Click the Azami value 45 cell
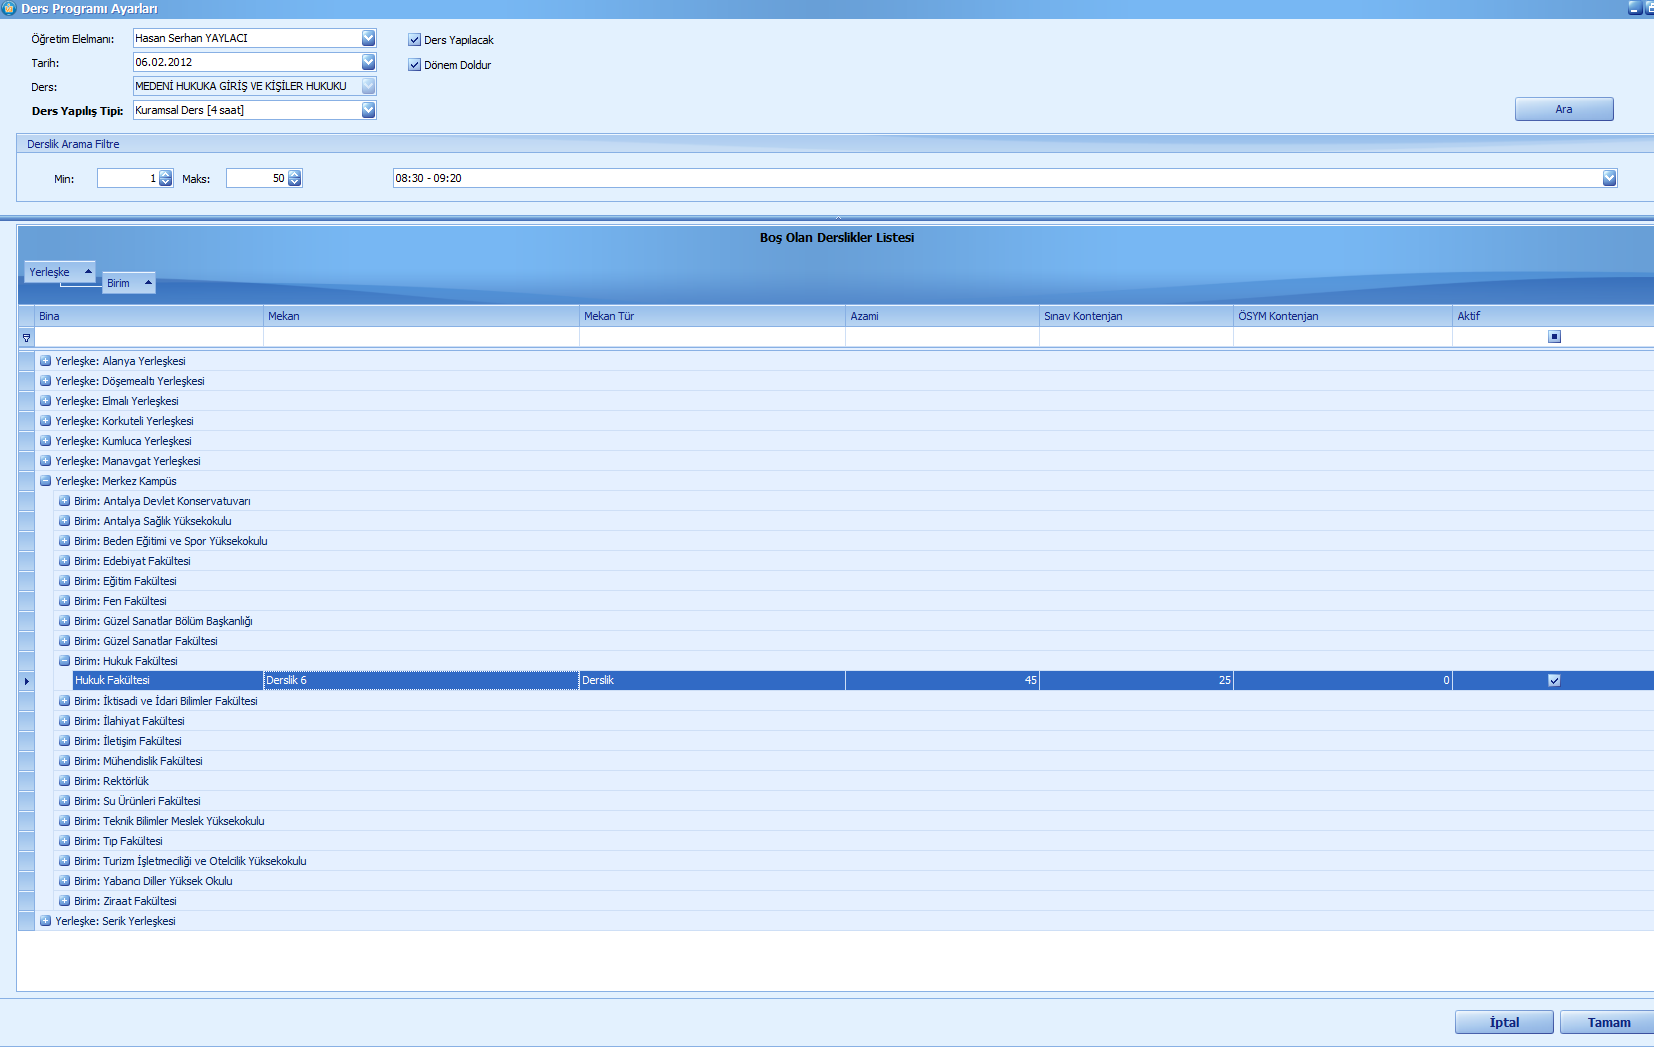 tap(942, 680)
